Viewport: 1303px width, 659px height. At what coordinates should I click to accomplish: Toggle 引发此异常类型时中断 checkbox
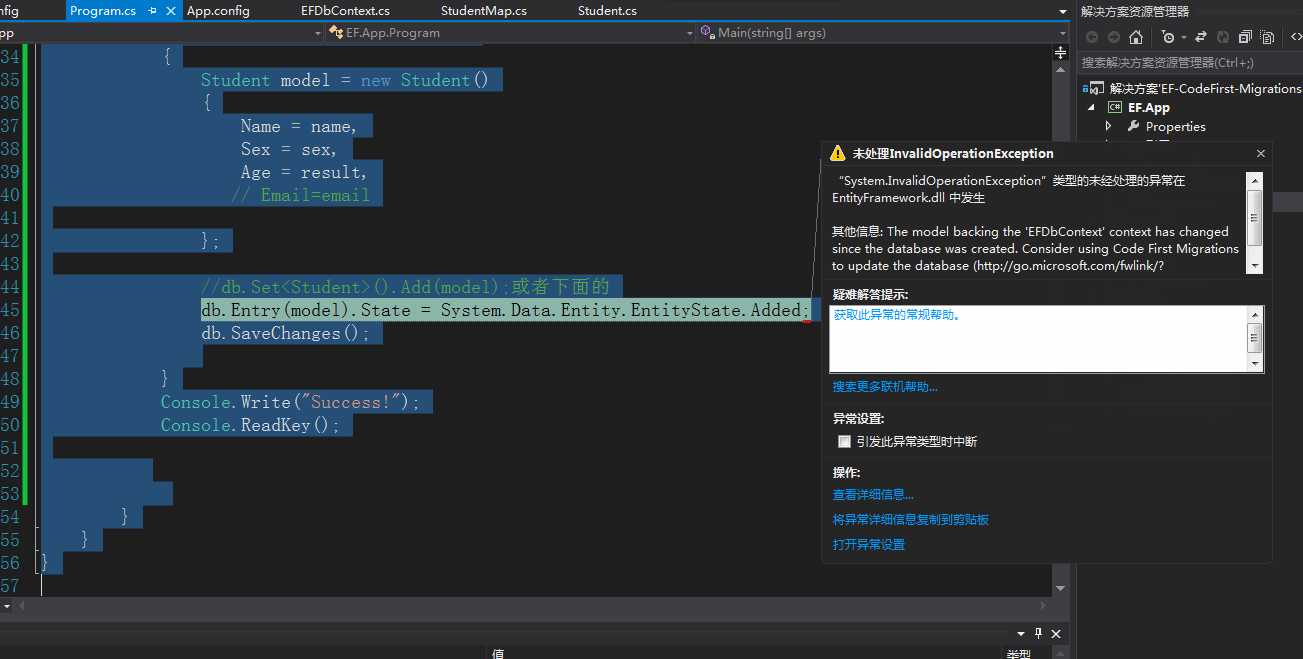click(845, 442)
